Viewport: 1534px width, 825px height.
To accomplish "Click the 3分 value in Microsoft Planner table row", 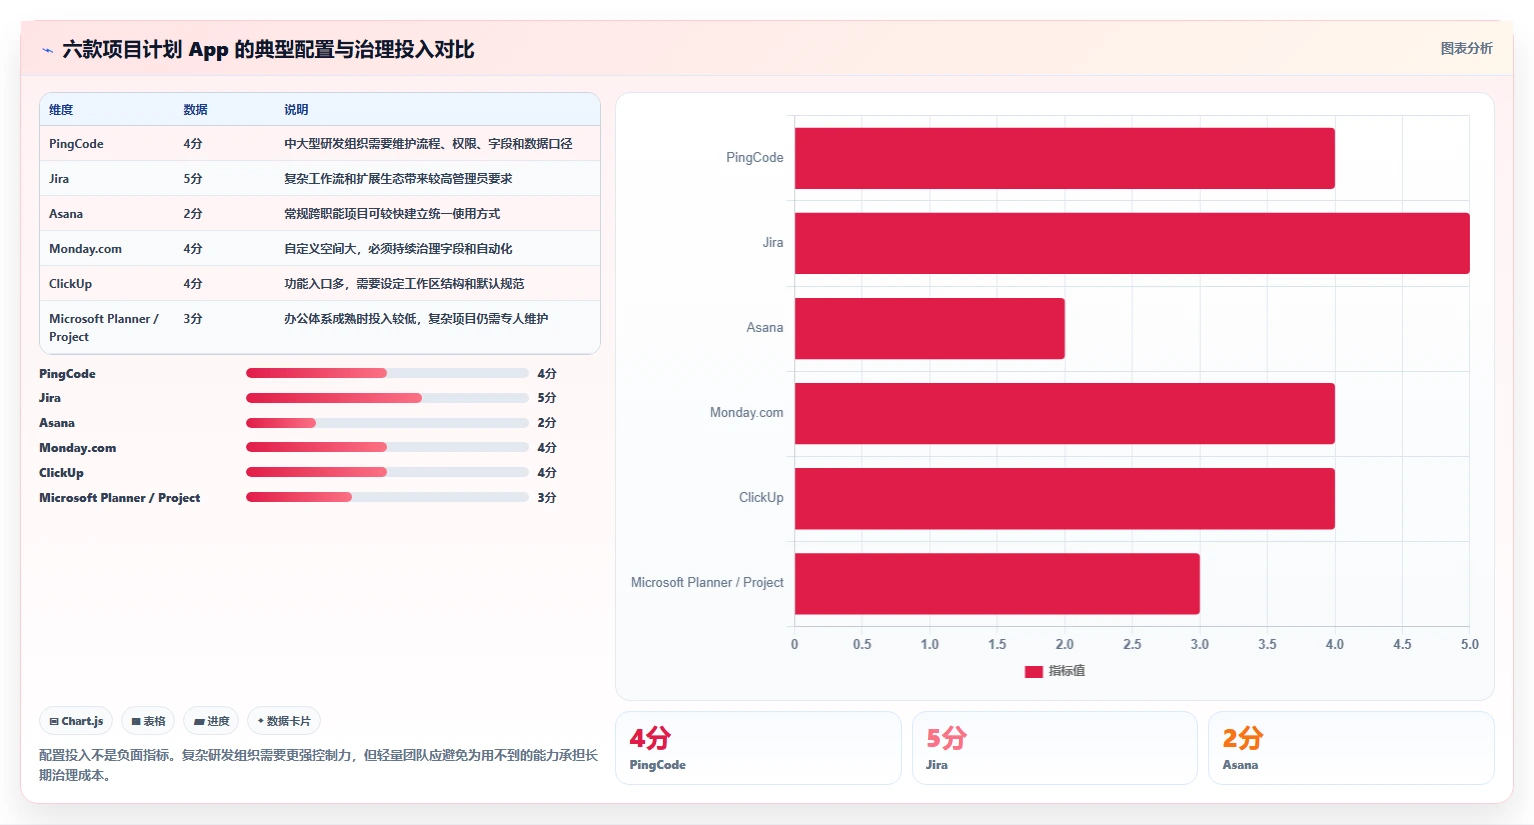I will pos(193,319).
